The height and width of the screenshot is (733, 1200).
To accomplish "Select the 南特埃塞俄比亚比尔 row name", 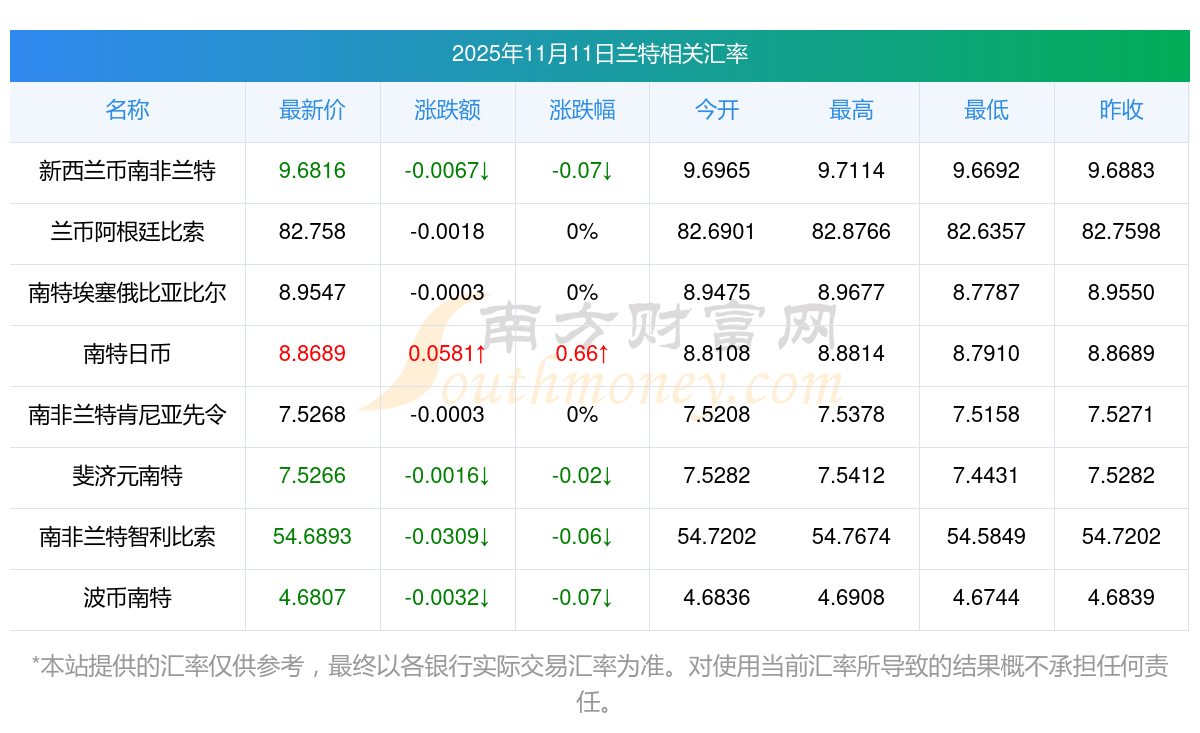I will pos(127,293).
